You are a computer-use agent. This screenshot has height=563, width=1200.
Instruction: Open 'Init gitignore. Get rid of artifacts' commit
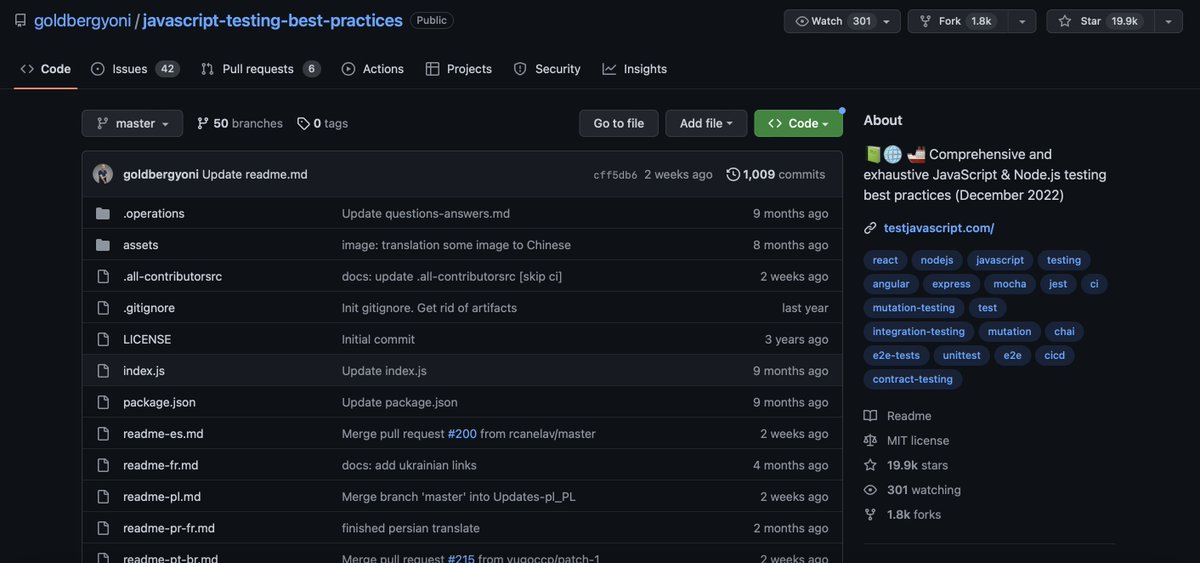(x=429, y=308)
